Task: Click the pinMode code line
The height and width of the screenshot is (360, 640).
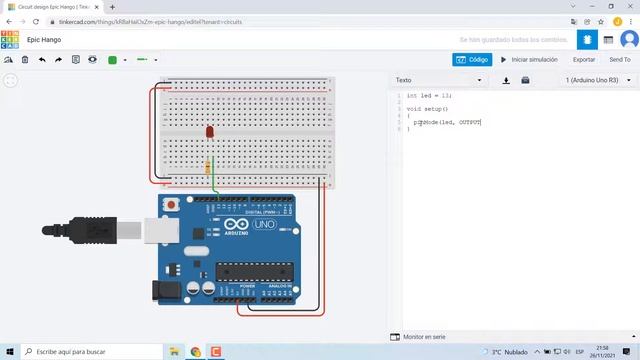Action: coord(447,122)
